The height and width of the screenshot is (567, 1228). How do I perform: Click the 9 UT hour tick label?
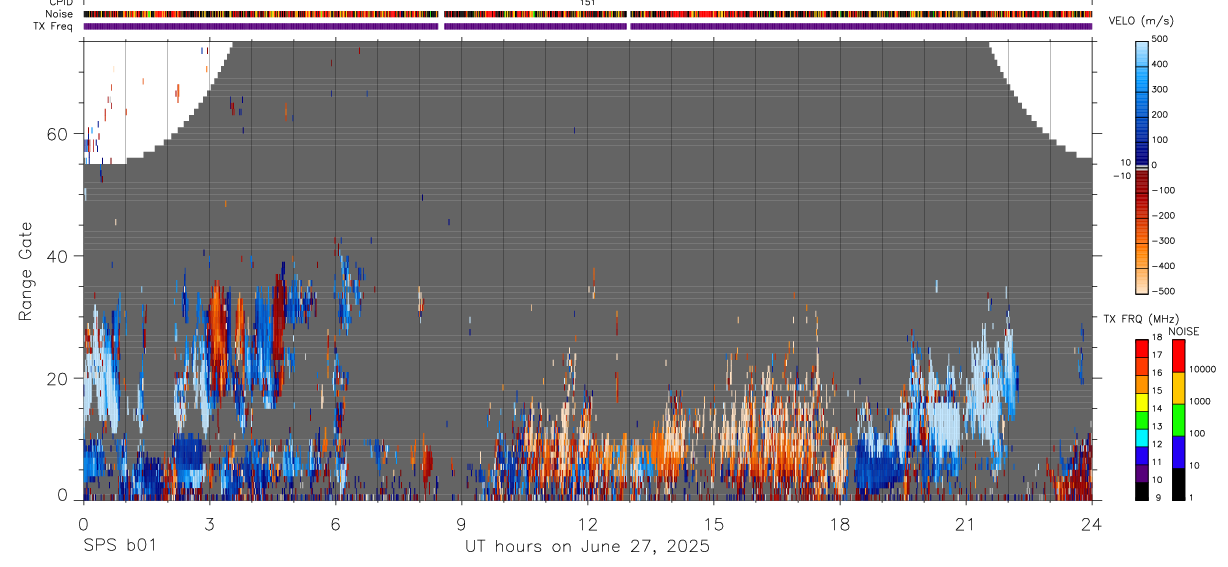pyautogui.click(x=461, y=523)
